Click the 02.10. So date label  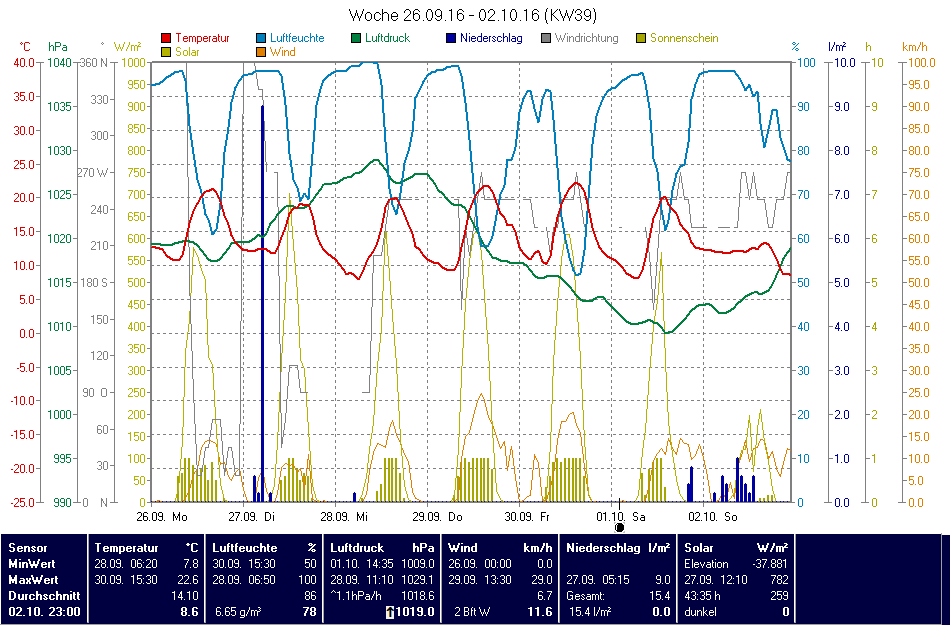tap(712, 517)
